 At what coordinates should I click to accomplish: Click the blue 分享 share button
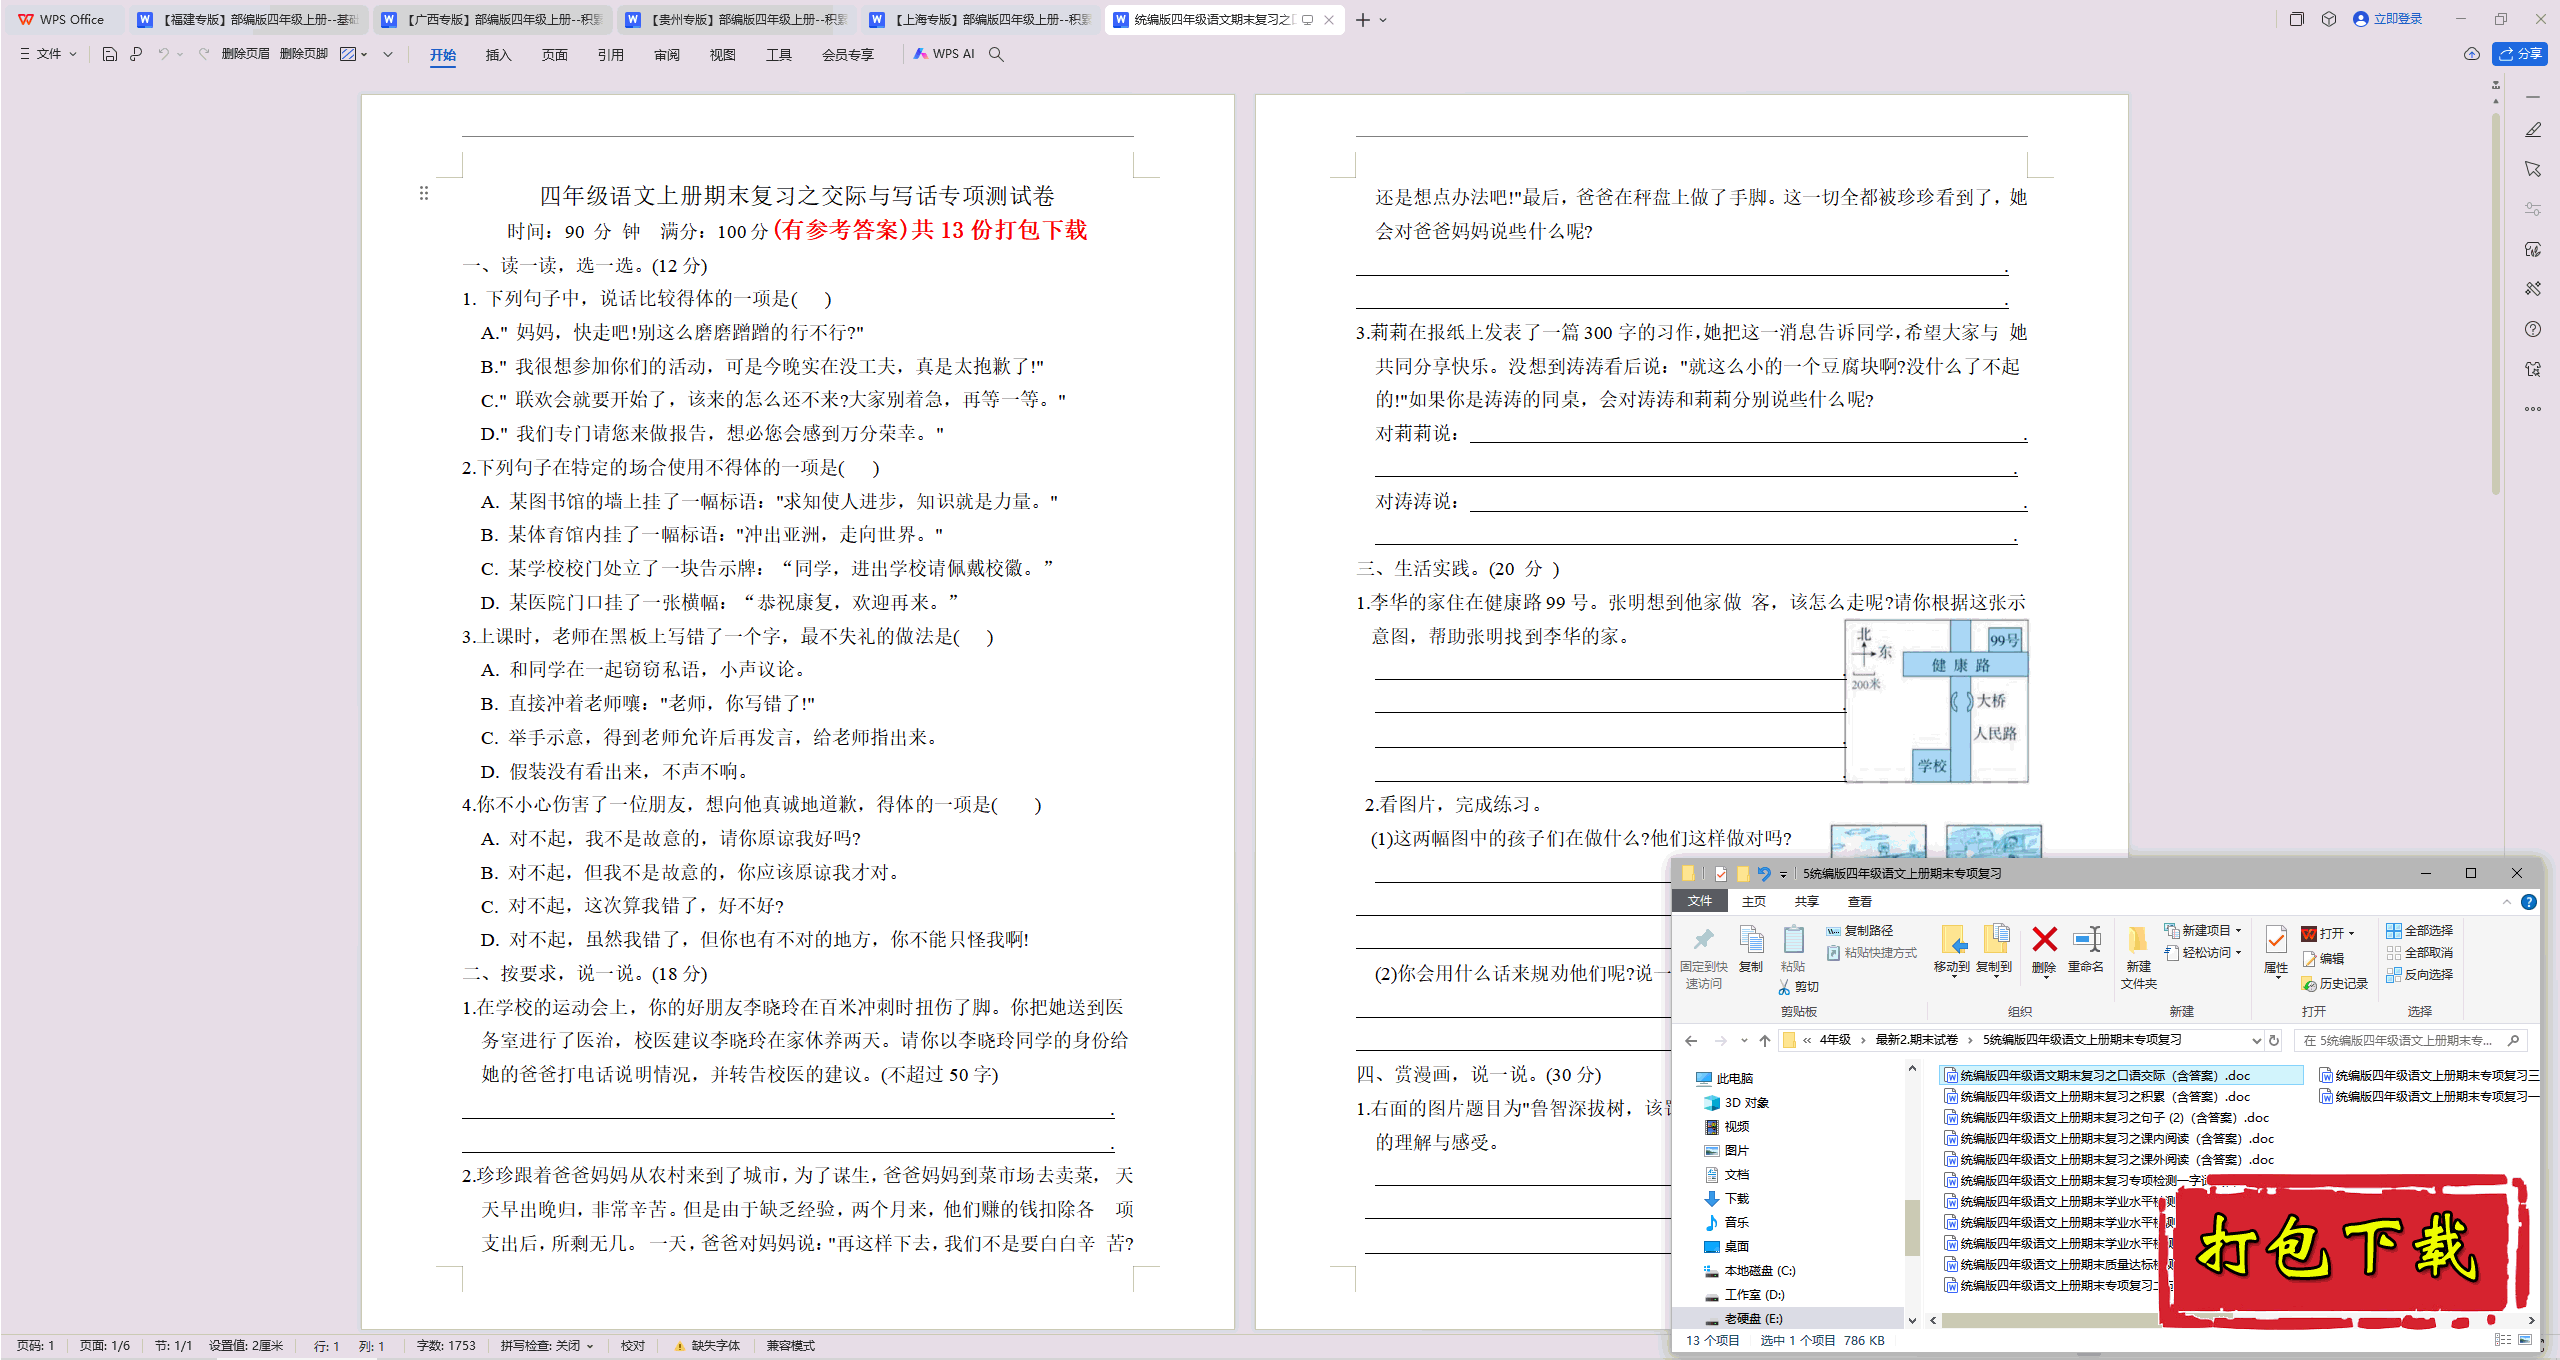click(x=2519, y=54)
